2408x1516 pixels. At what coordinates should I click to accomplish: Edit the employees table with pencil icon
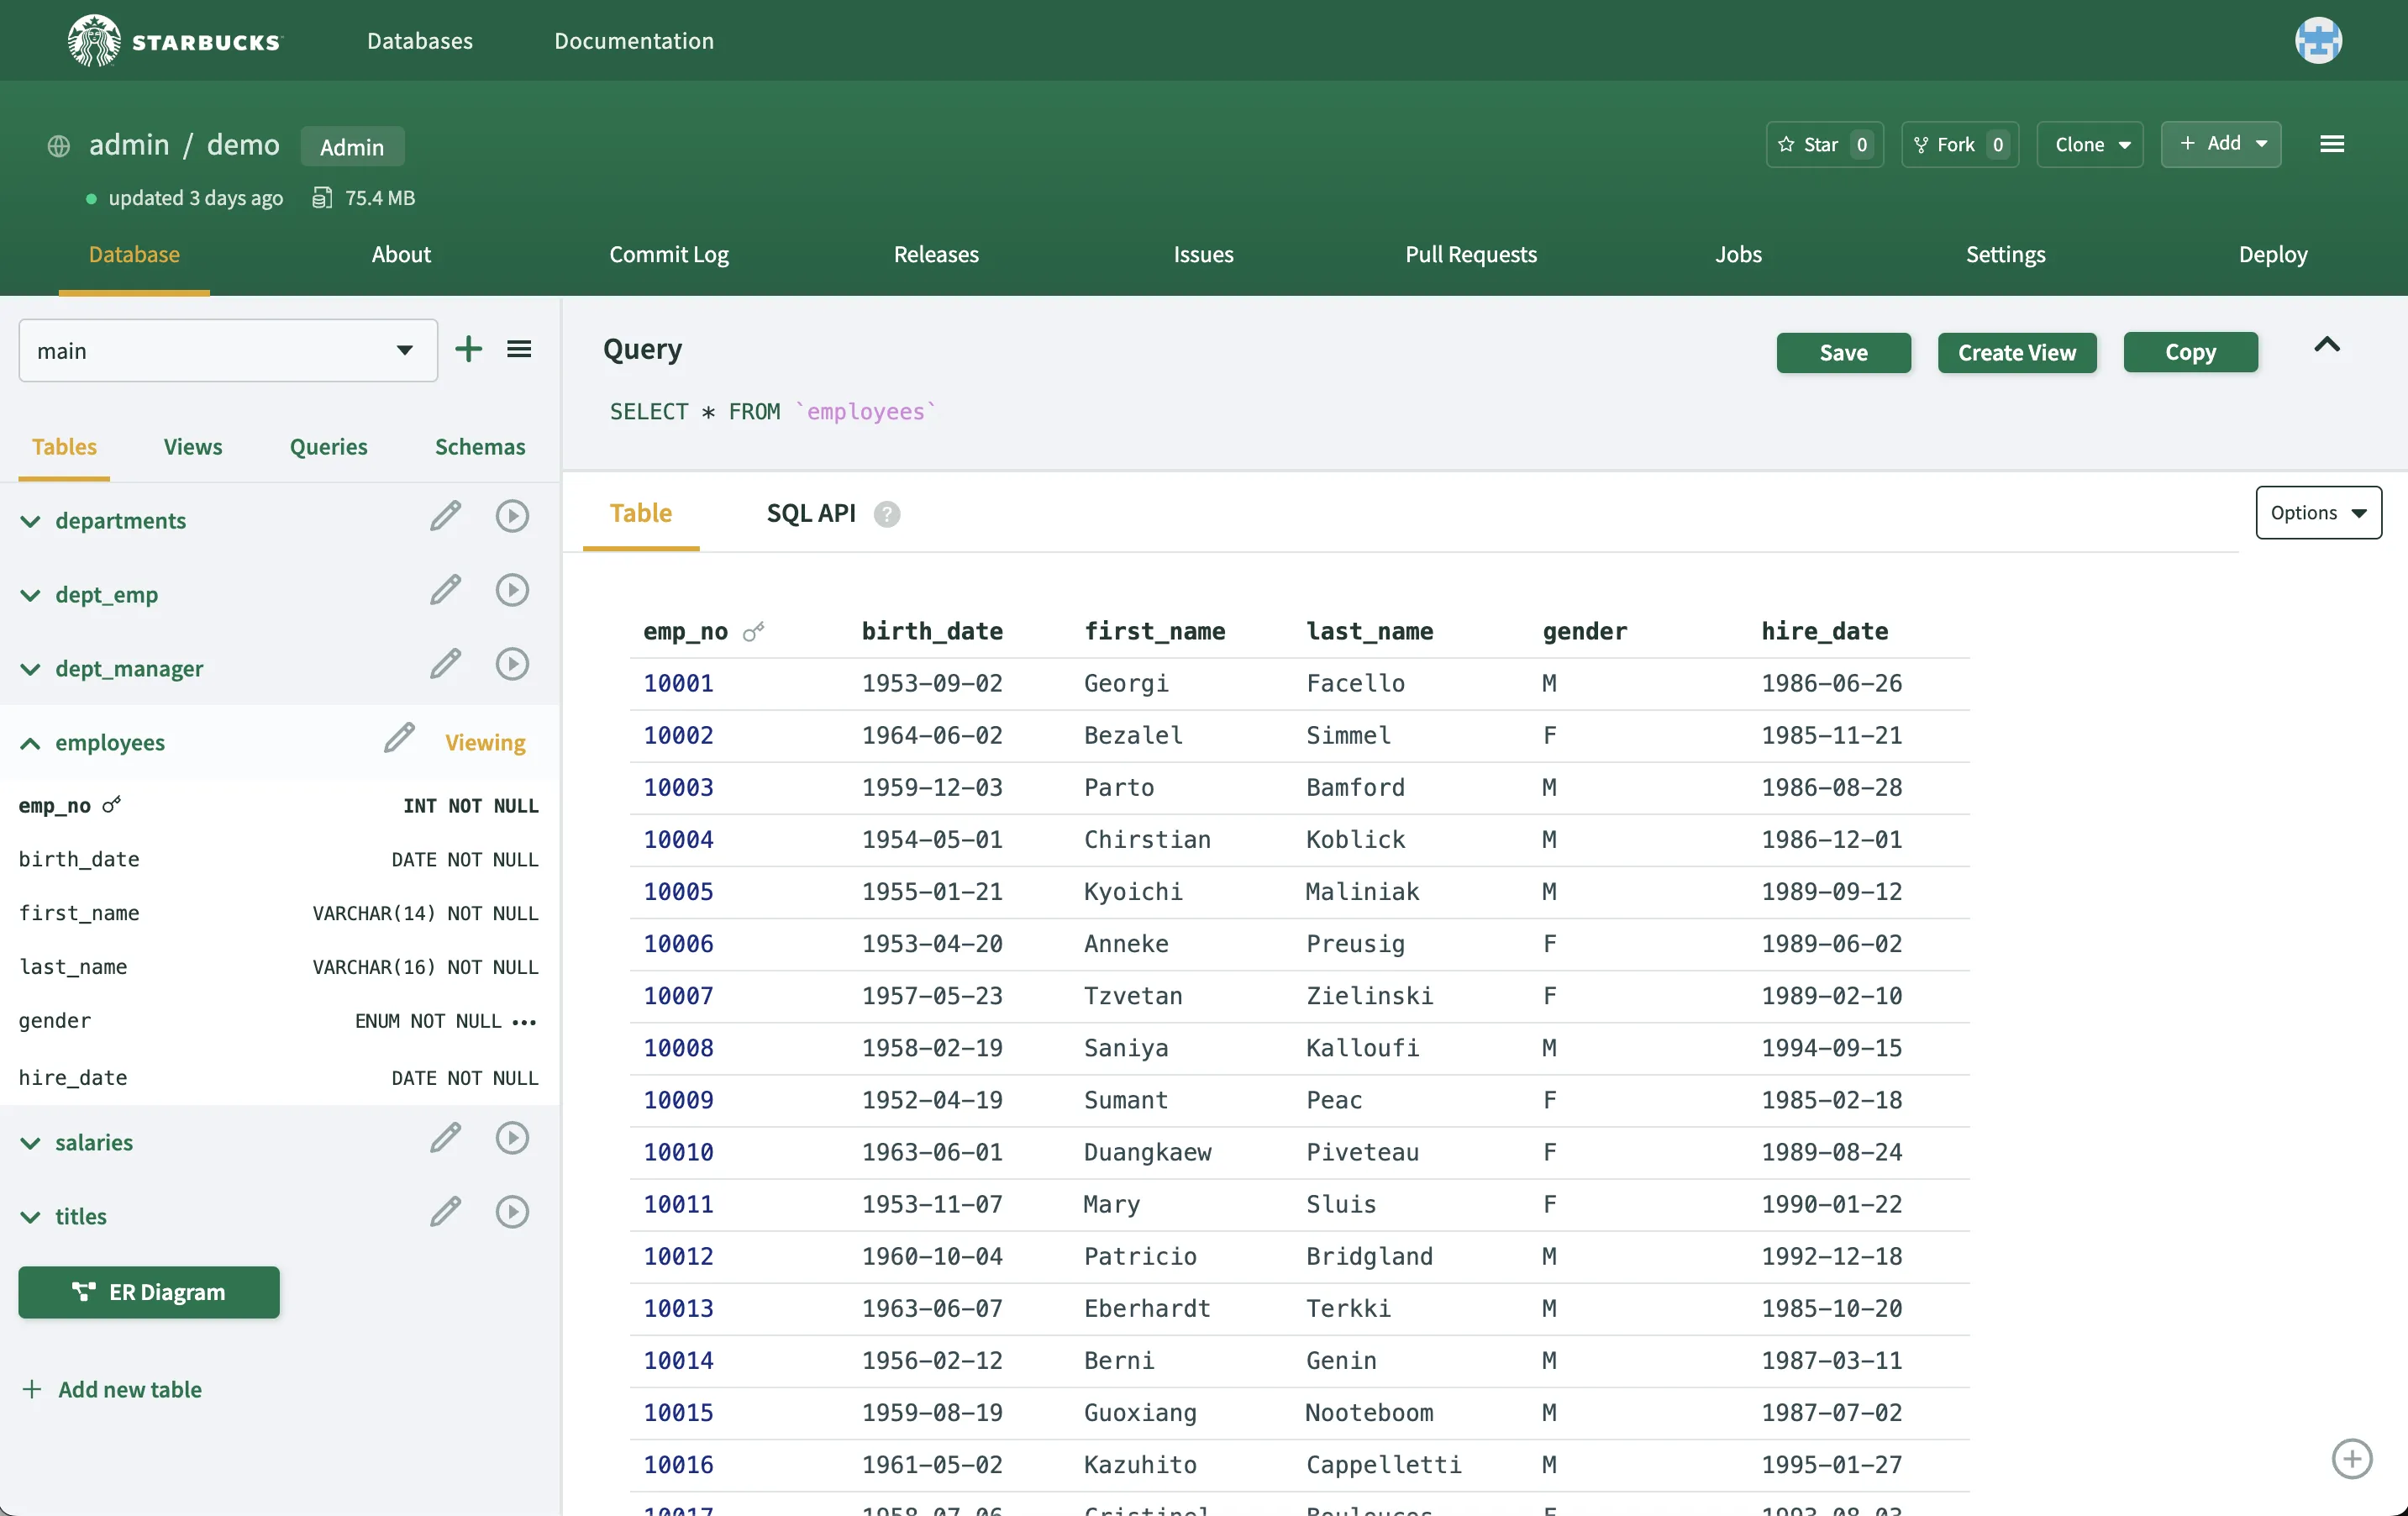[x=399, y=739]
